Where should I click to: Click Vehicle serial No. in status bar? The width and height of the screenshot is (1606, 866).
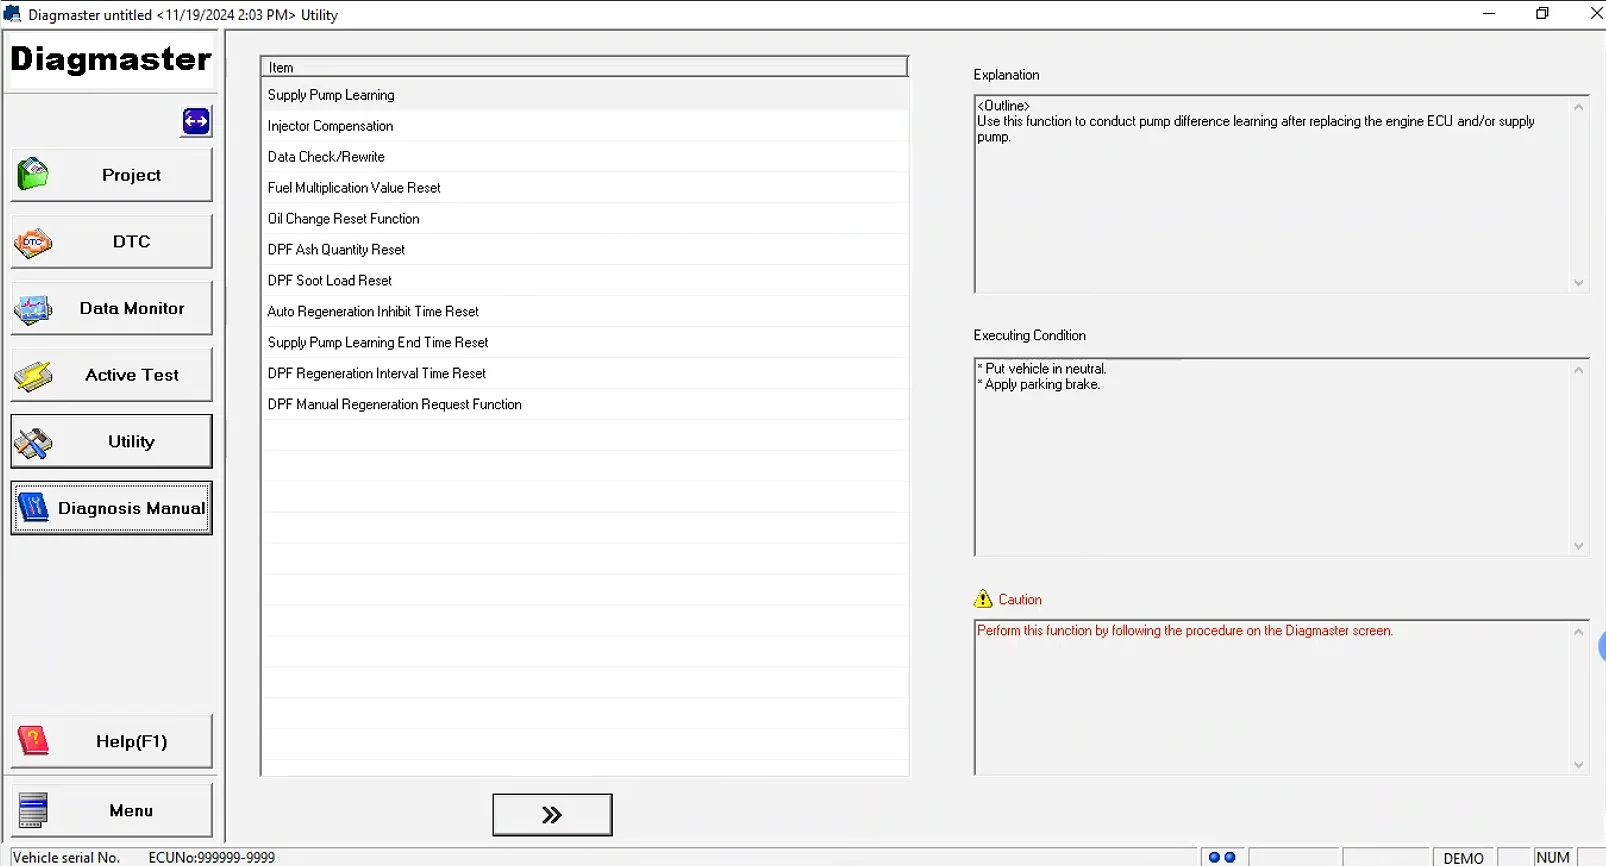[66, 858]
